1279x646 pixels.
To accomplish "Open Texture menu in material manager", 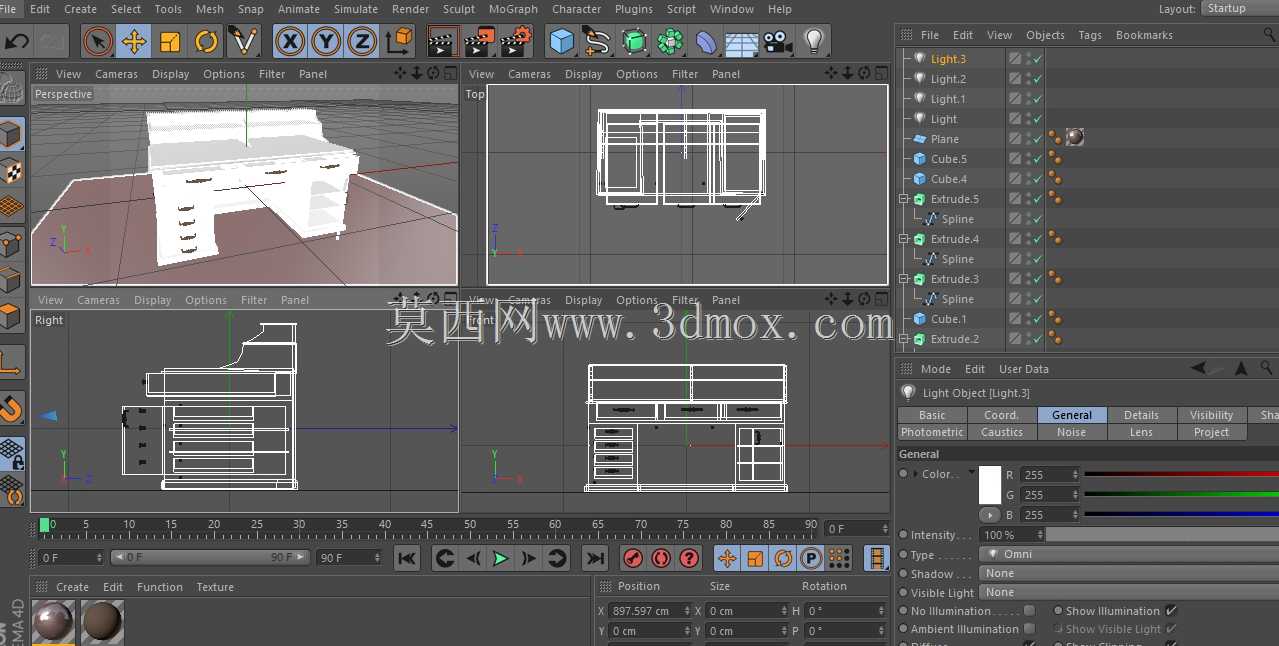I will click(x=215, y=587).
